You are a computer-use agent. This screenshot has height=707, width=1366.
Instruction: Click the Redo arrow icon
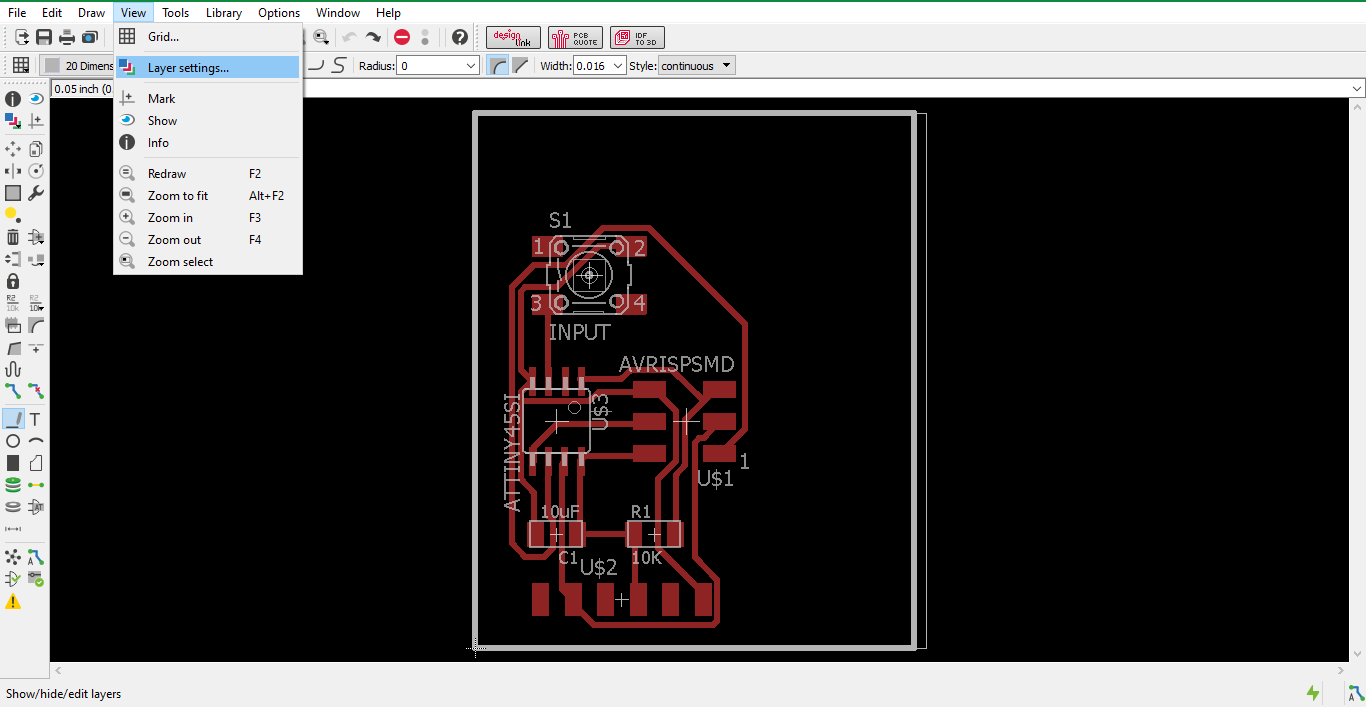(373, 37)
